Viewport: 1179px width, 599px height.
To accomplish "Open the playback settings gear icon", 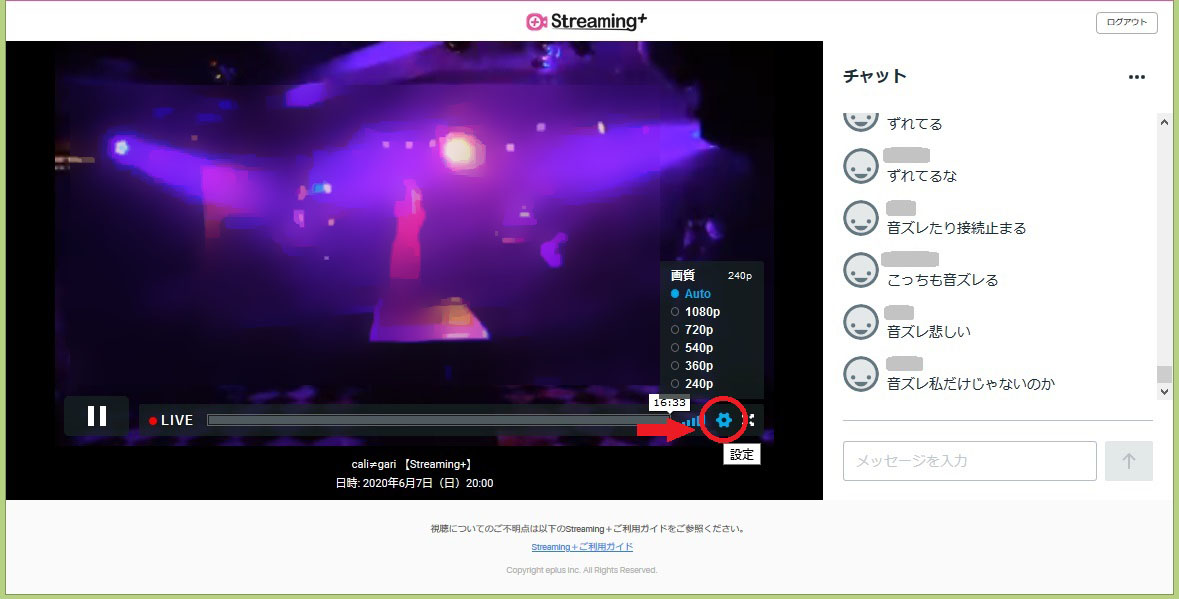I will click(x=724, y=421).
